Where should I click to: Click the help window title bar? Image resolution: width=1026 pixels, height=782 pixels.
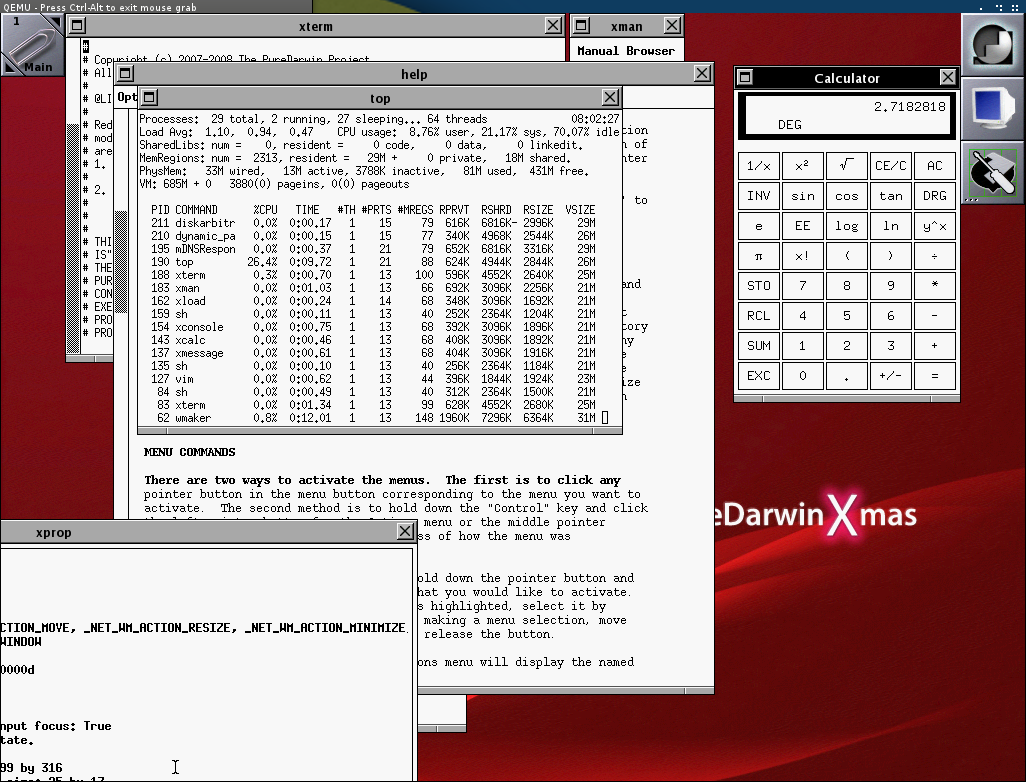point(414,74)
